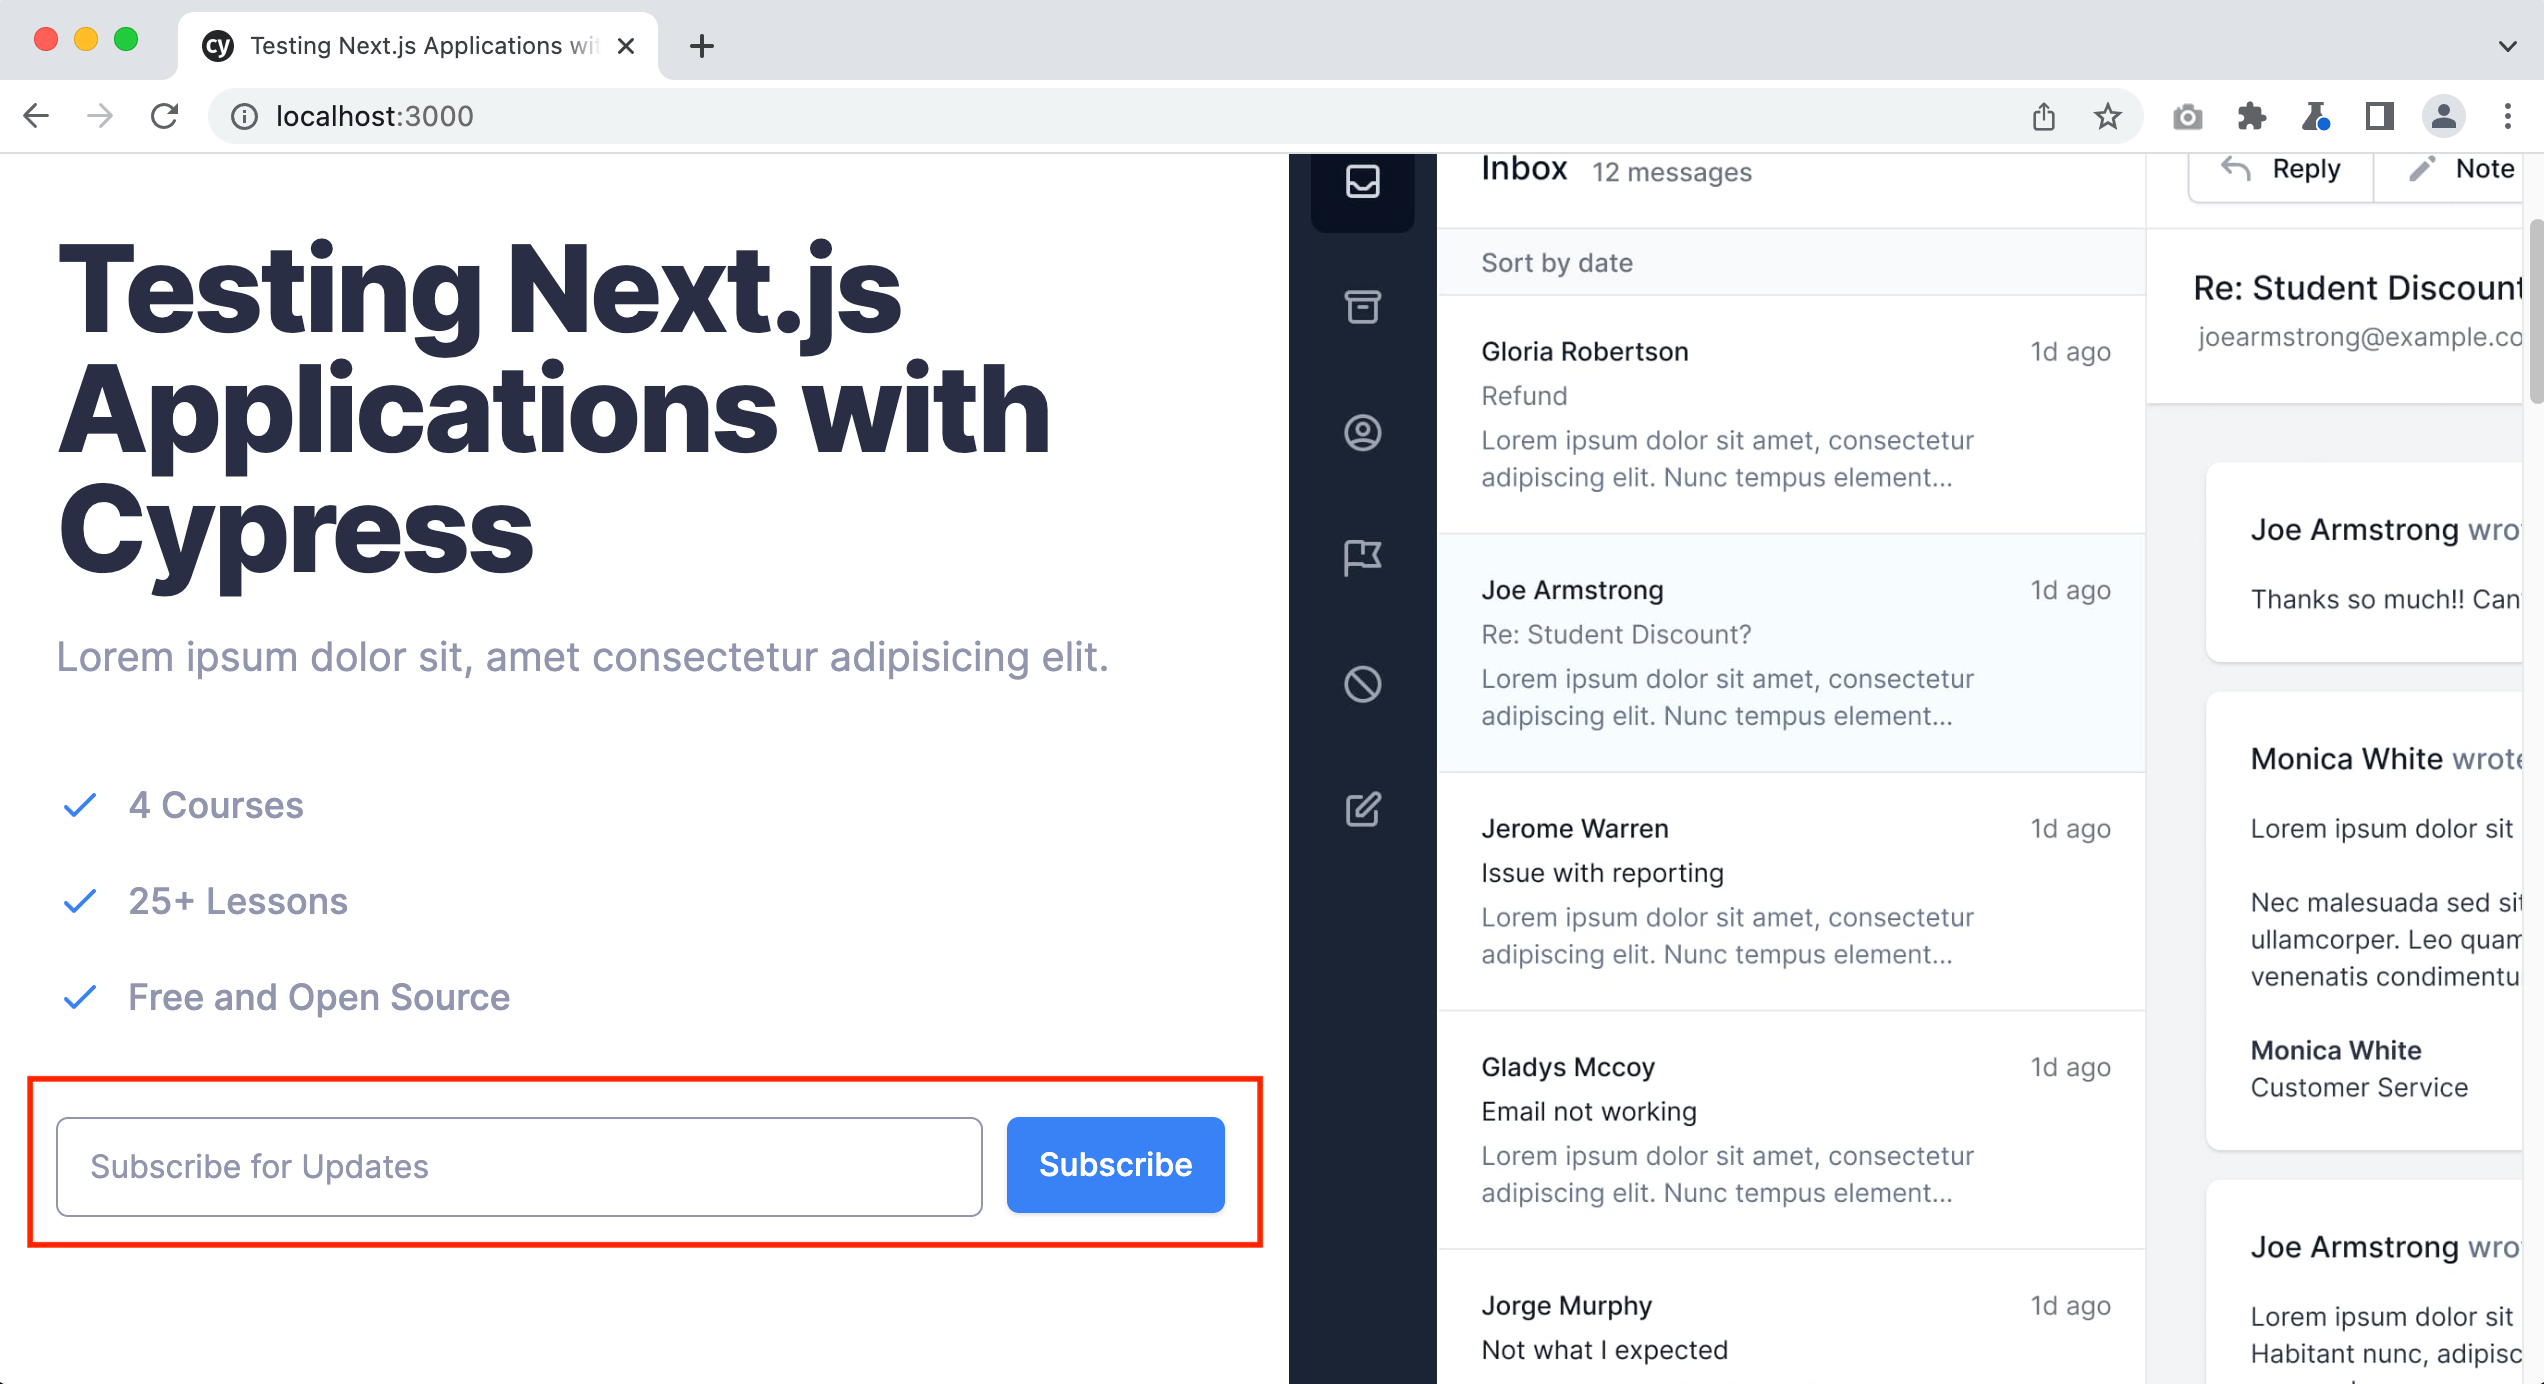2544x1384 pixels.
Task: Click the browser back arrow
Action: (x=36, y=115)
